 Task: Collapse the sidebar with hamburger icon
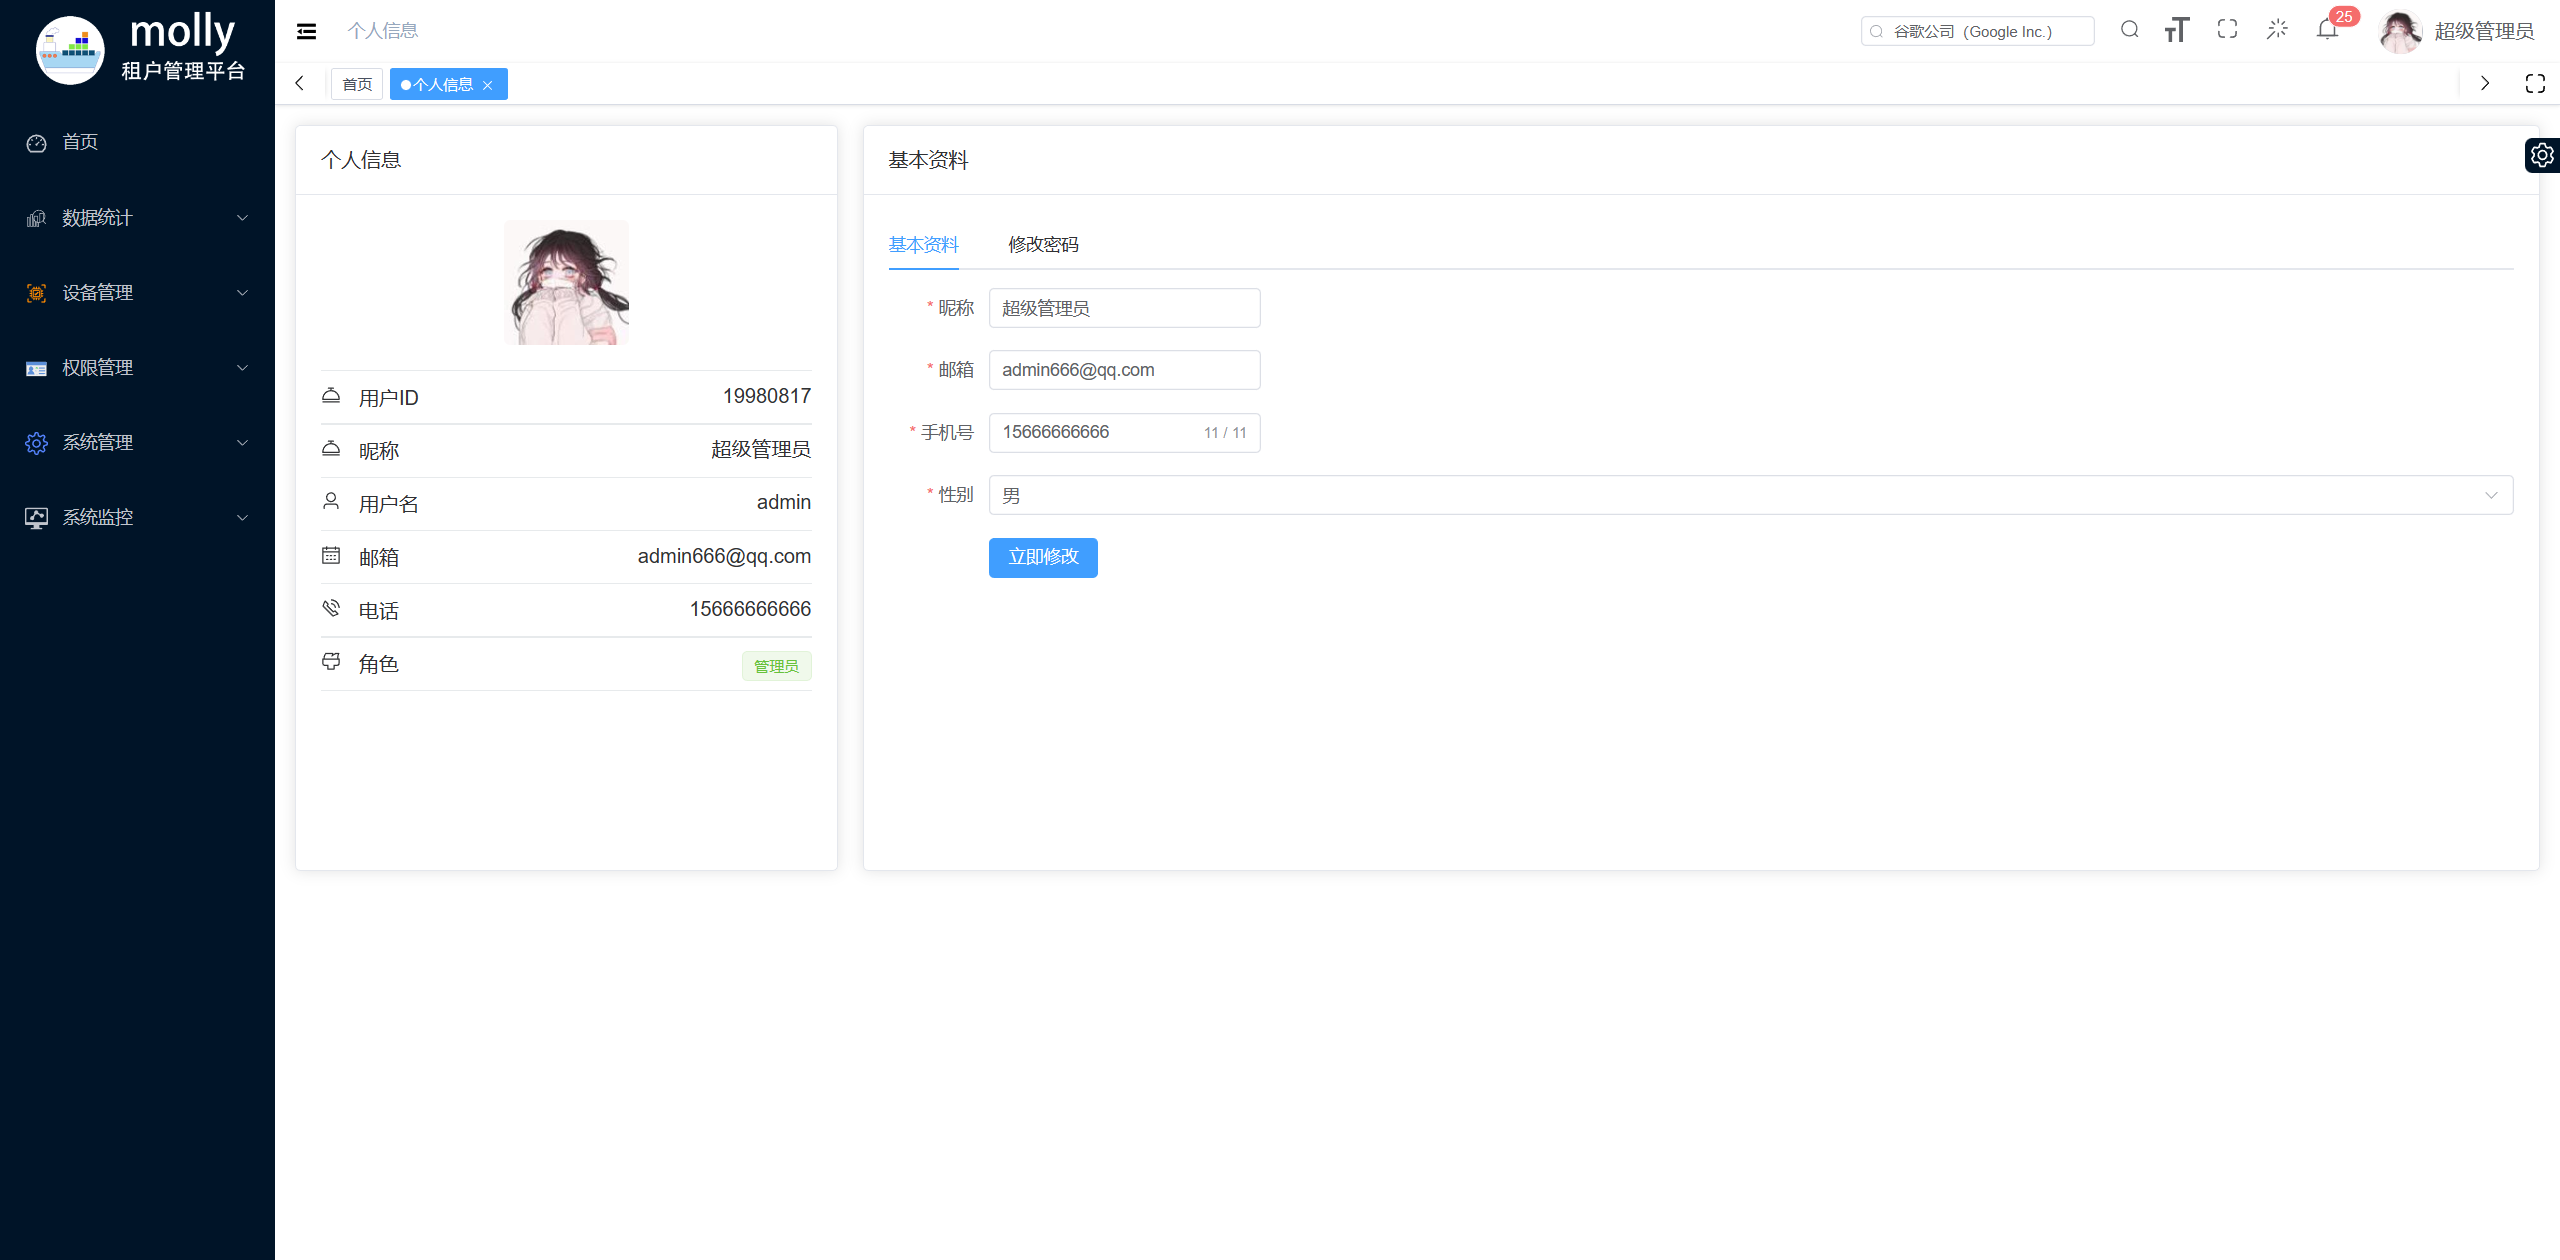(x=307, y=31)
